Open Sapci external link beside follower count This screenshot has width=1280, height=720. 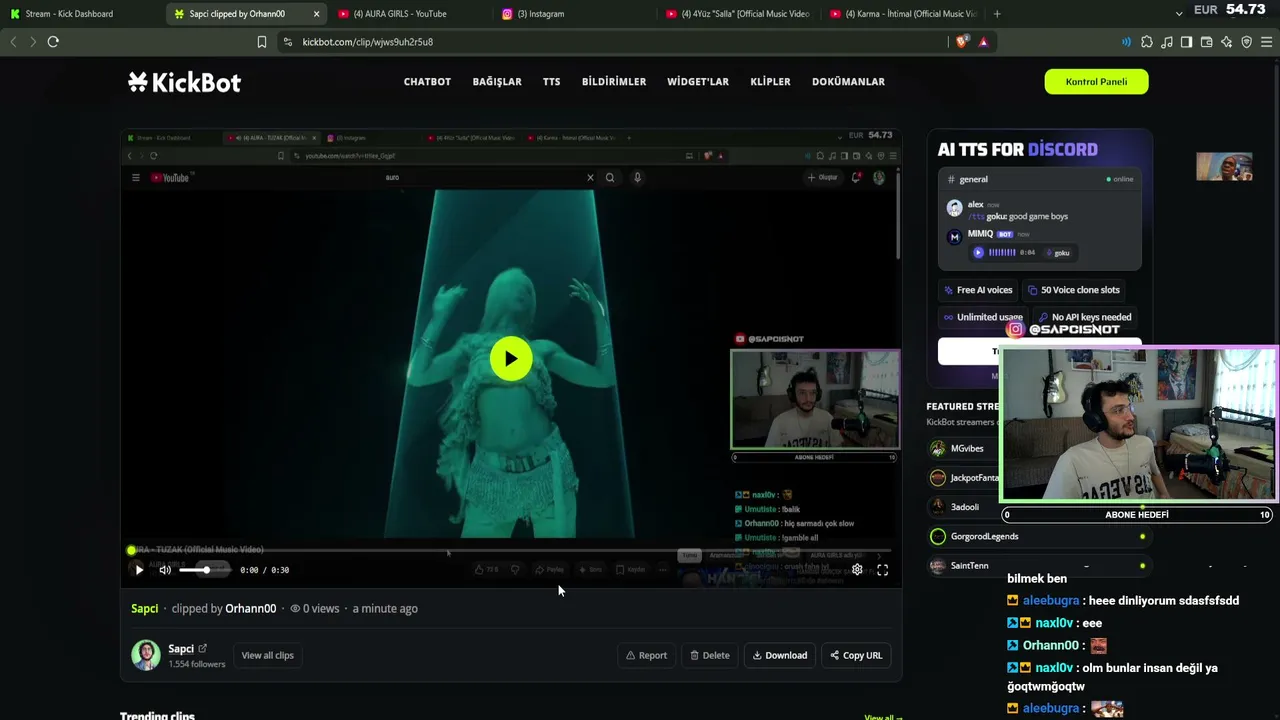(x=202, y=649)
